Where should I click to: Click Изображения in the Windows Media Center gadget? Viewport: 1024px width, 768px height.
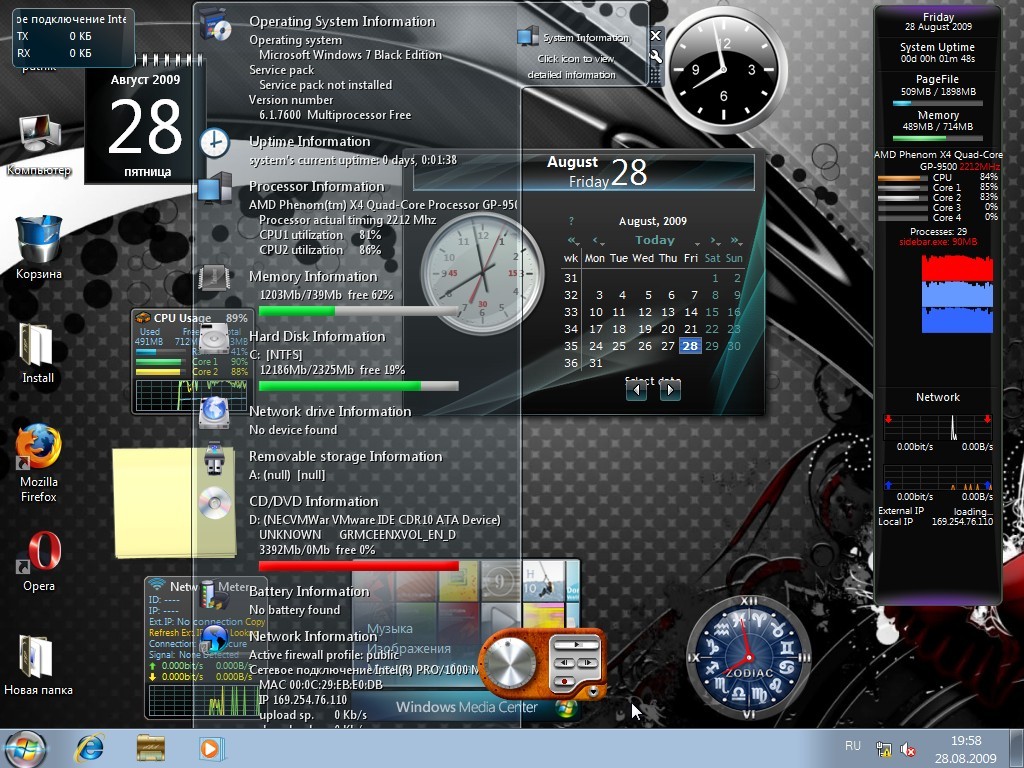(x=409, y=648)
